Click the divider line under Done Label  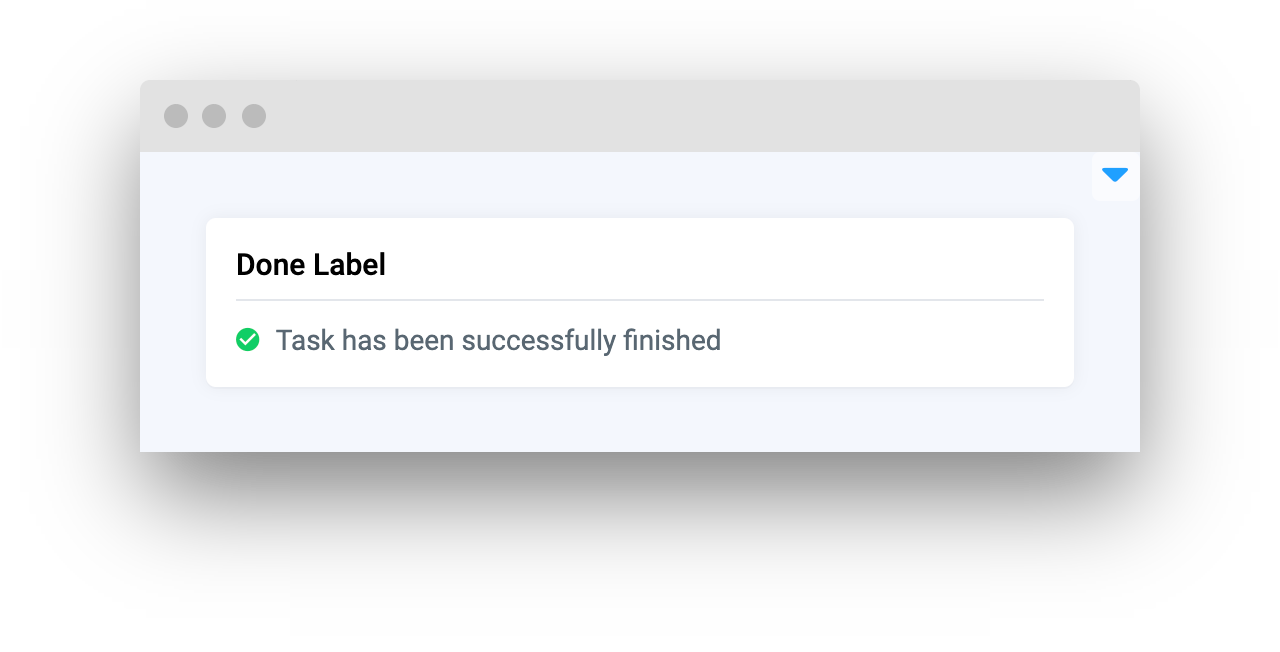click(640, 300)
